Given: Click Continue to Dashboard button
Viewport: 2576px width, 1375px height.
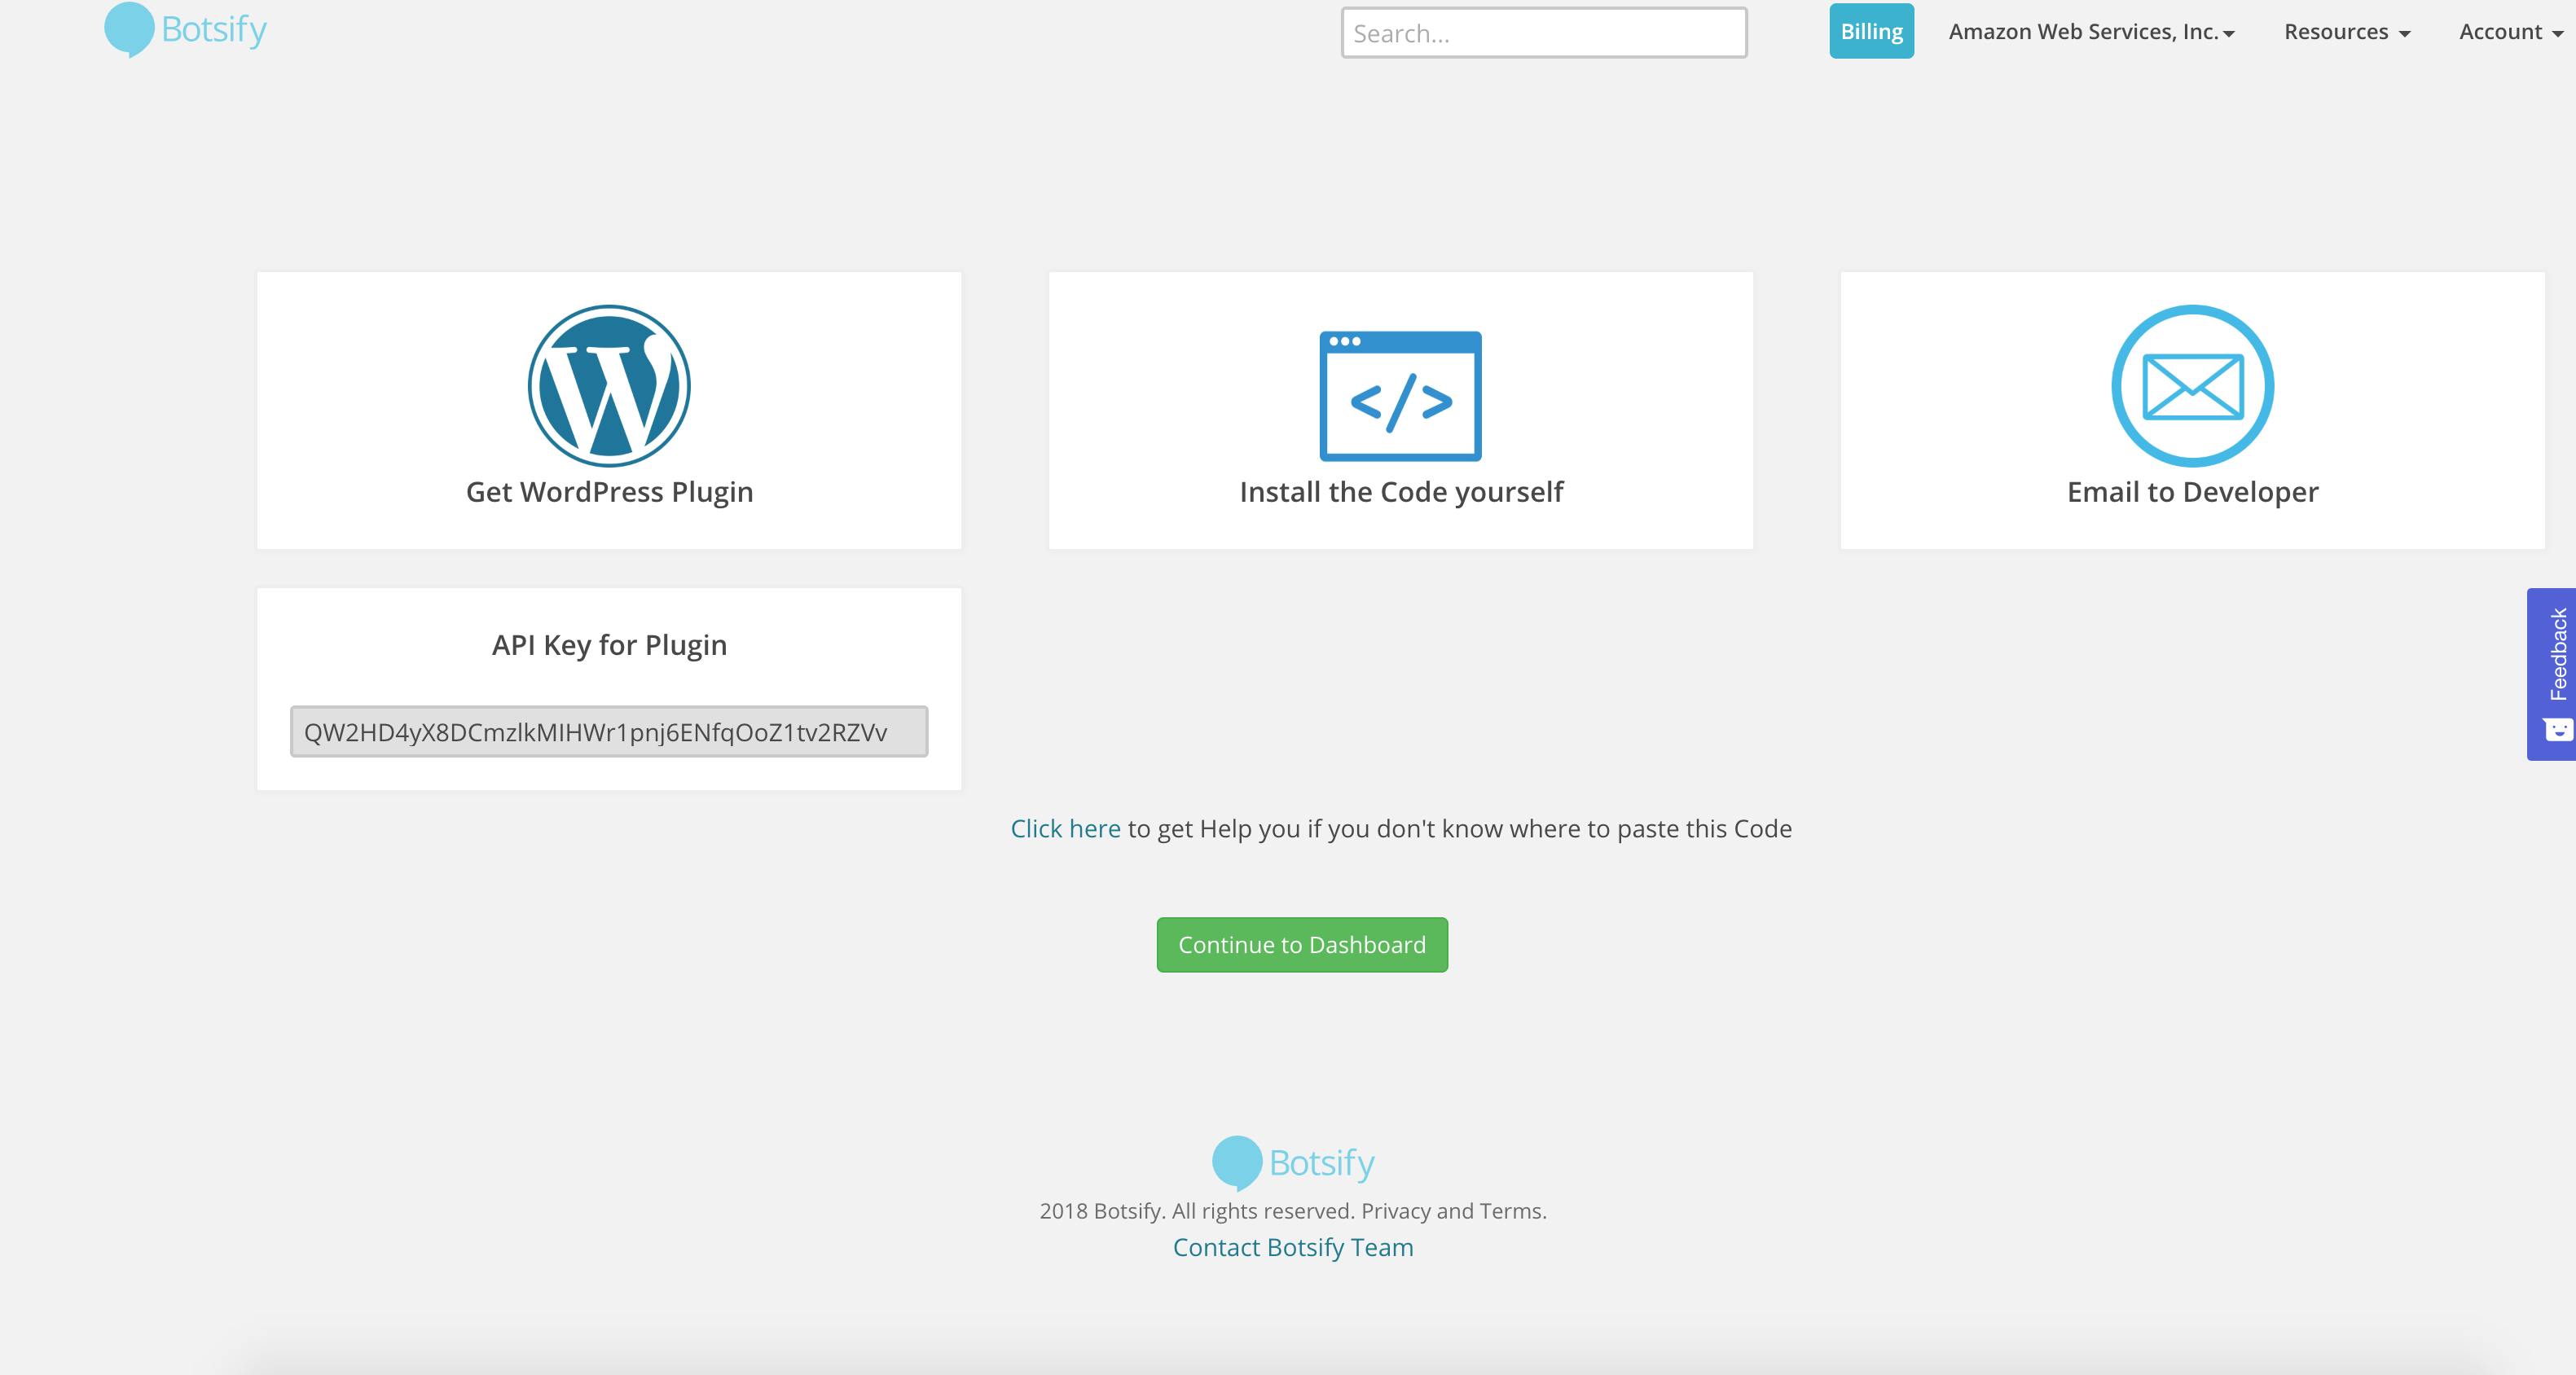Looking at the screenshot, I should 1302,945.
